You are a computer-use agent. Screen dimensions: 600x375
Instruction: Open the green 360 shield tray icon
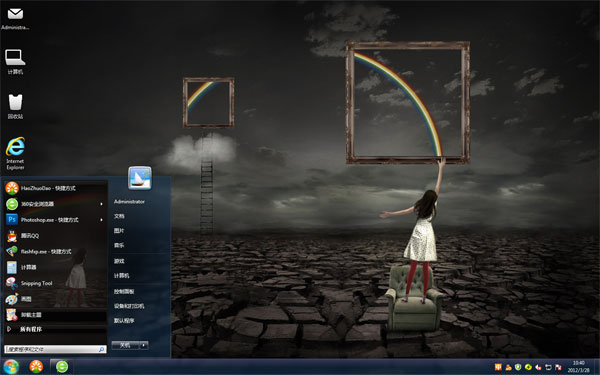(518, 367)
